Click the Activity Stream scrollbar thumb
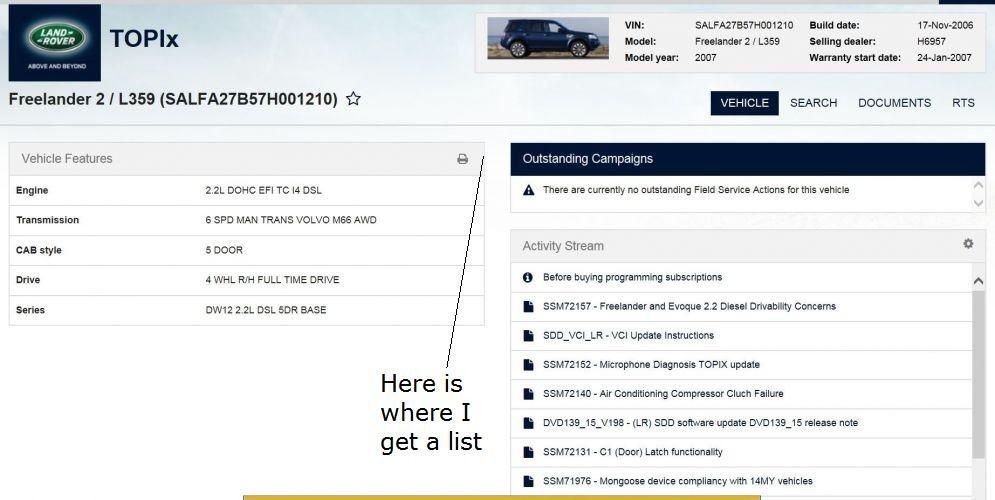 point(978,374)
